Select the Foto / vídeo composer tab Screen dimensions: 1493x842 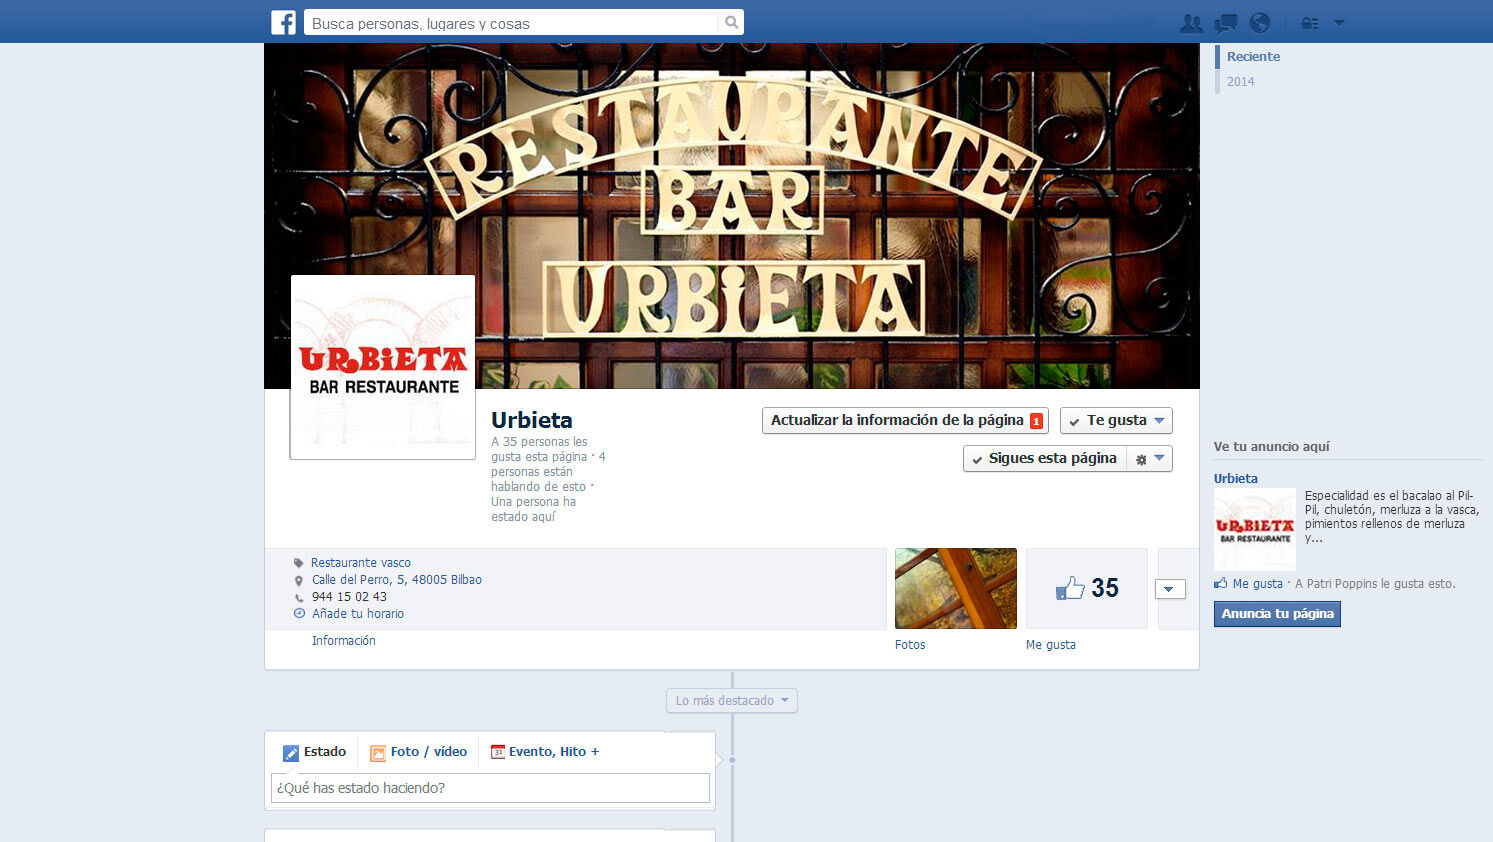[418, 752]
